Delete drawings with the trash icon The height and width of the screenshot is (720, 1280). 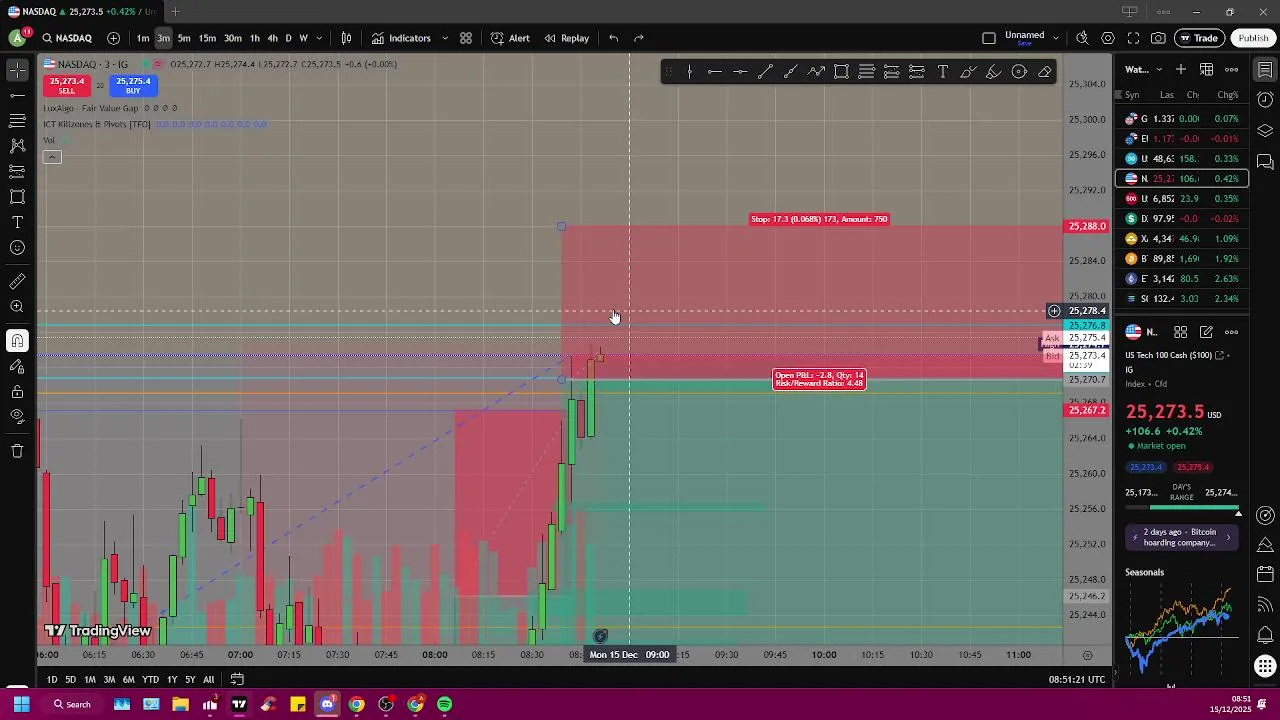[17, 451]
